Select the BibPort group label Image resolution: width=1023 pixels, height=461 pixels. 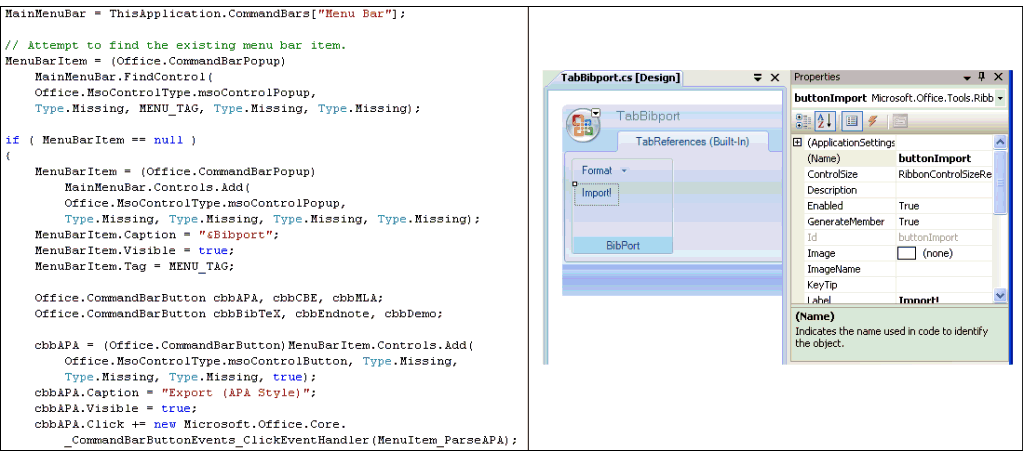(x=622, y=245)
